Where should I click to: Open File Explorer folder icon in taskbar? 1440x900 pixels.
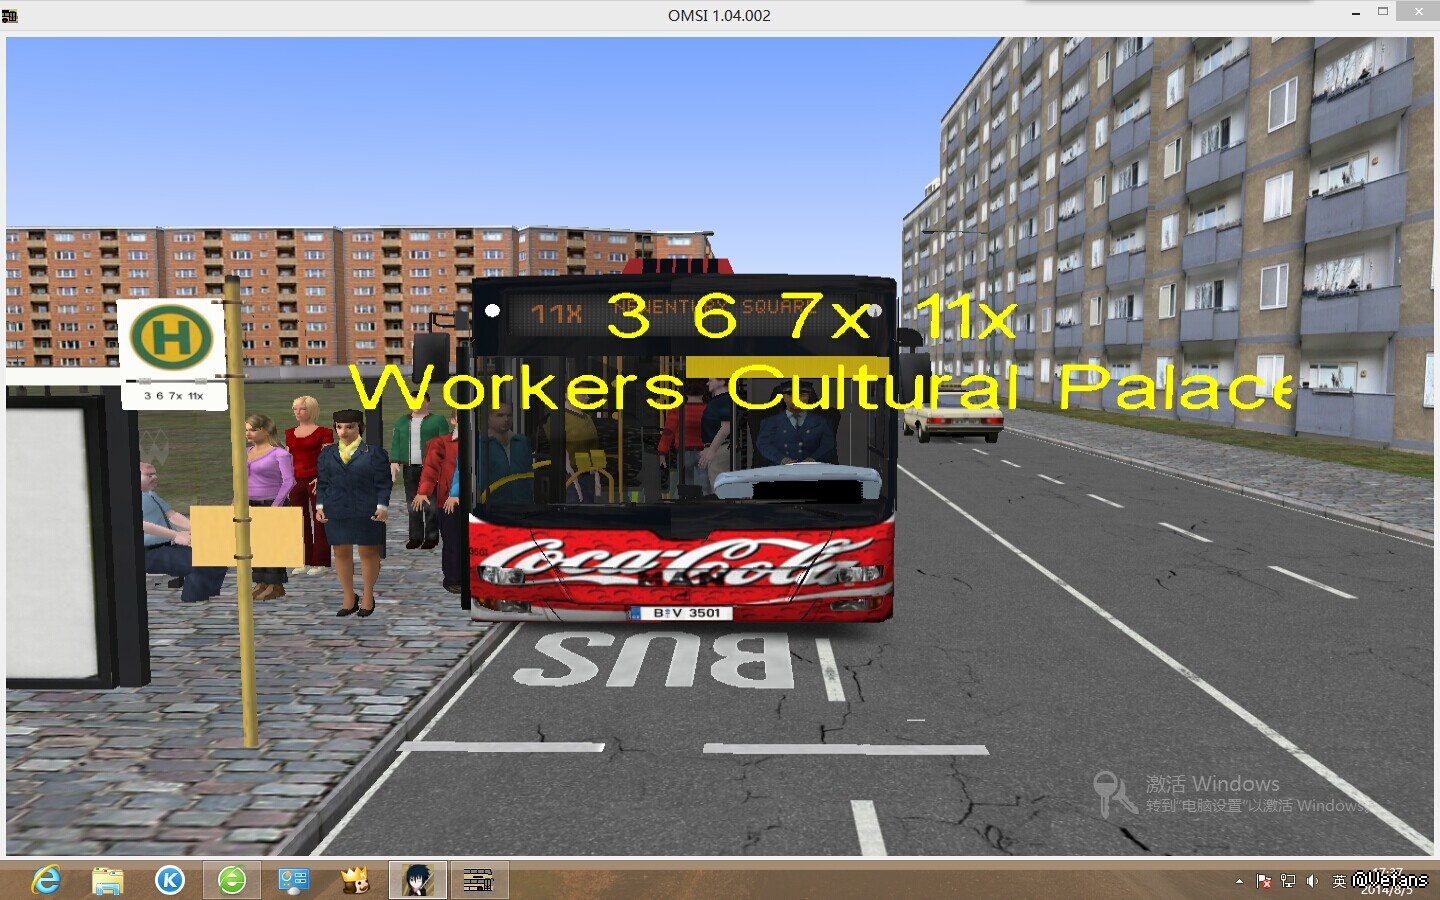(x=108, y=880)
